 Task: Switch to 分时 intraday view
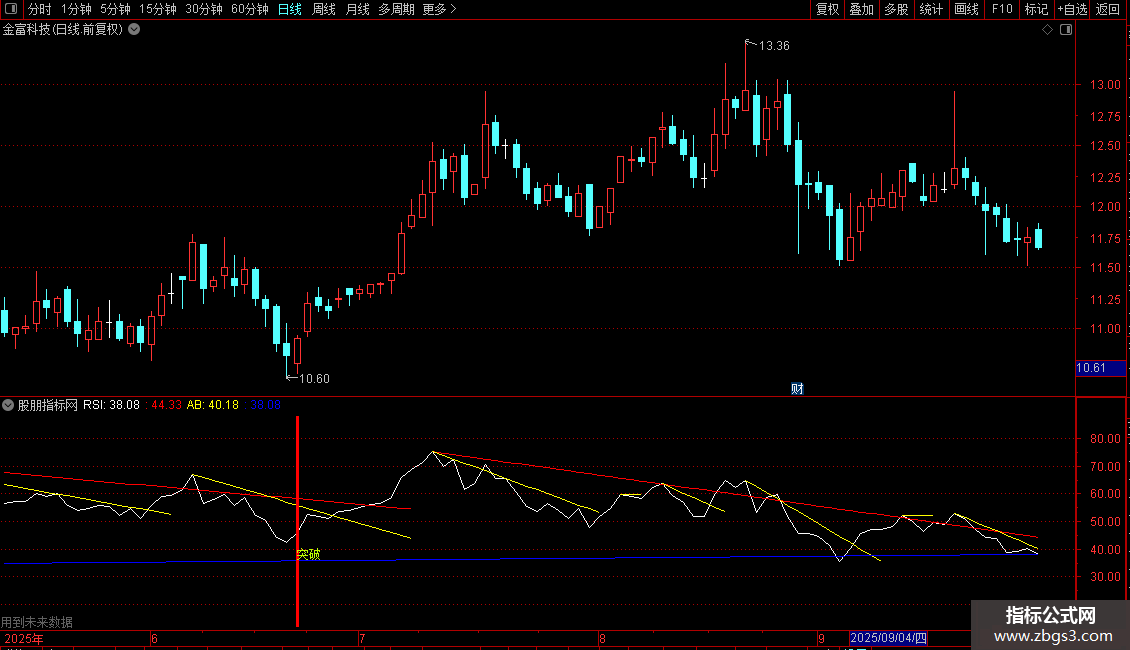coord(40,9)
